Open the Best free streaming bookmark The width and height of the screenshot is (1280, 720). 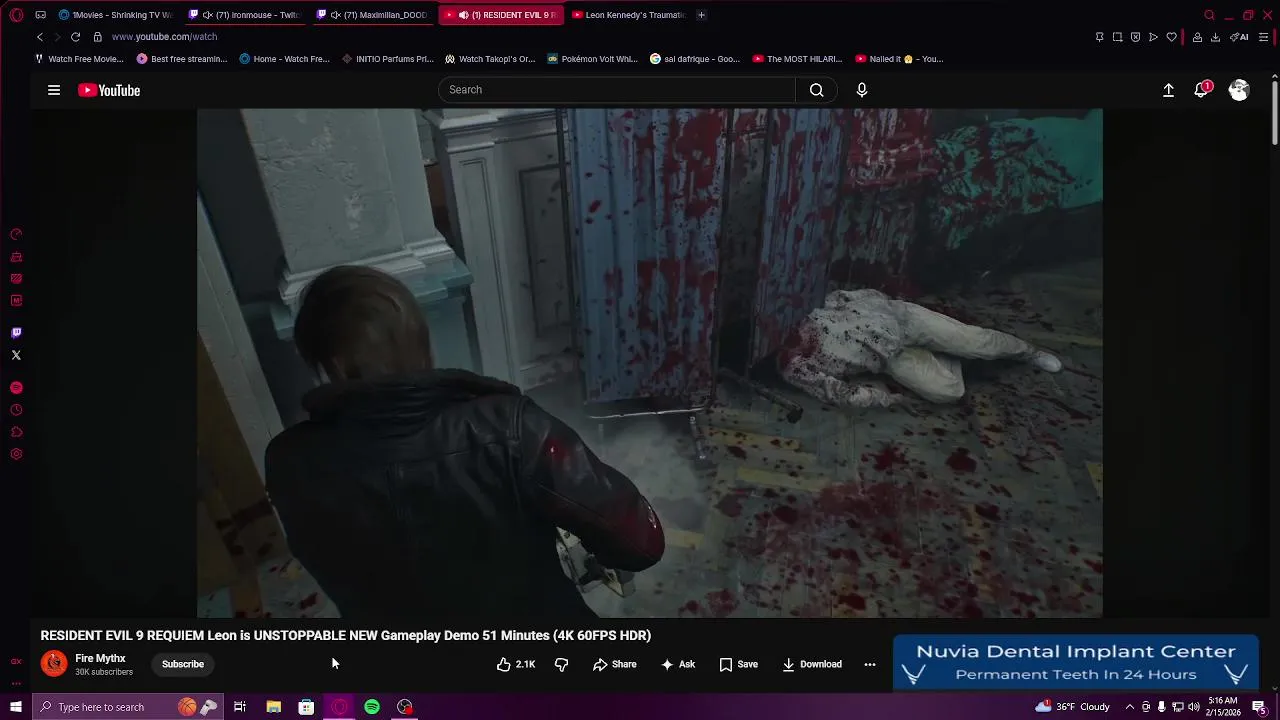click(x=182, y=59)
